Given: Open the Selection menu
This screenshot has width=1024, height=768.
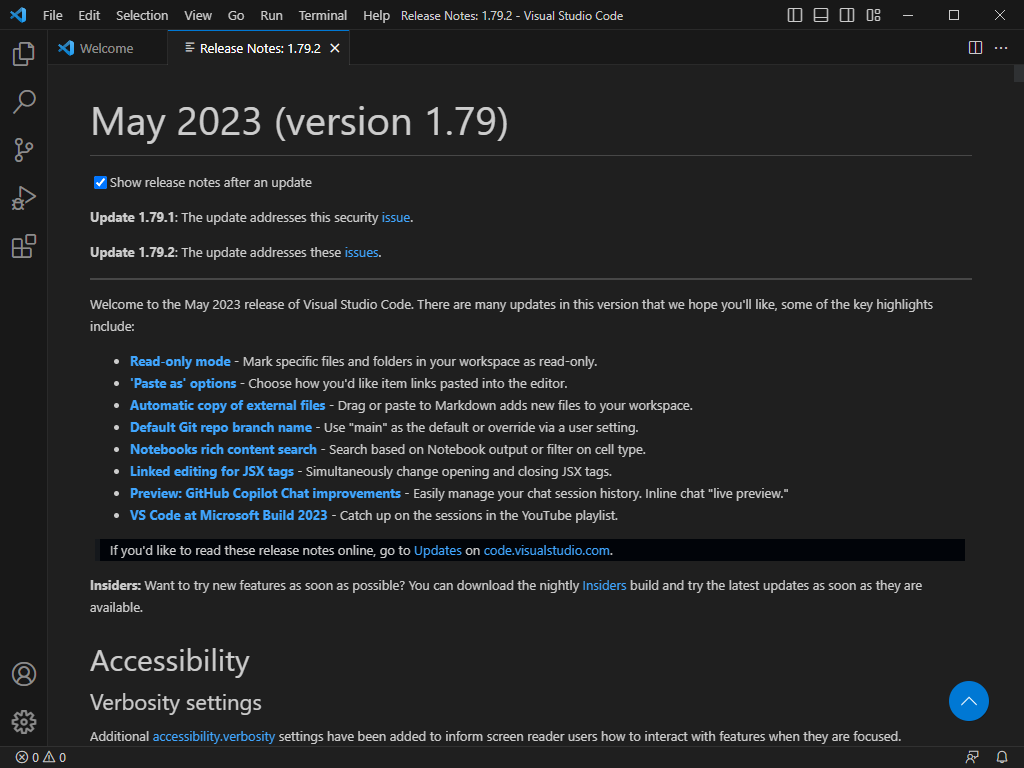Looking at the screenshot, I should point(142,15).
